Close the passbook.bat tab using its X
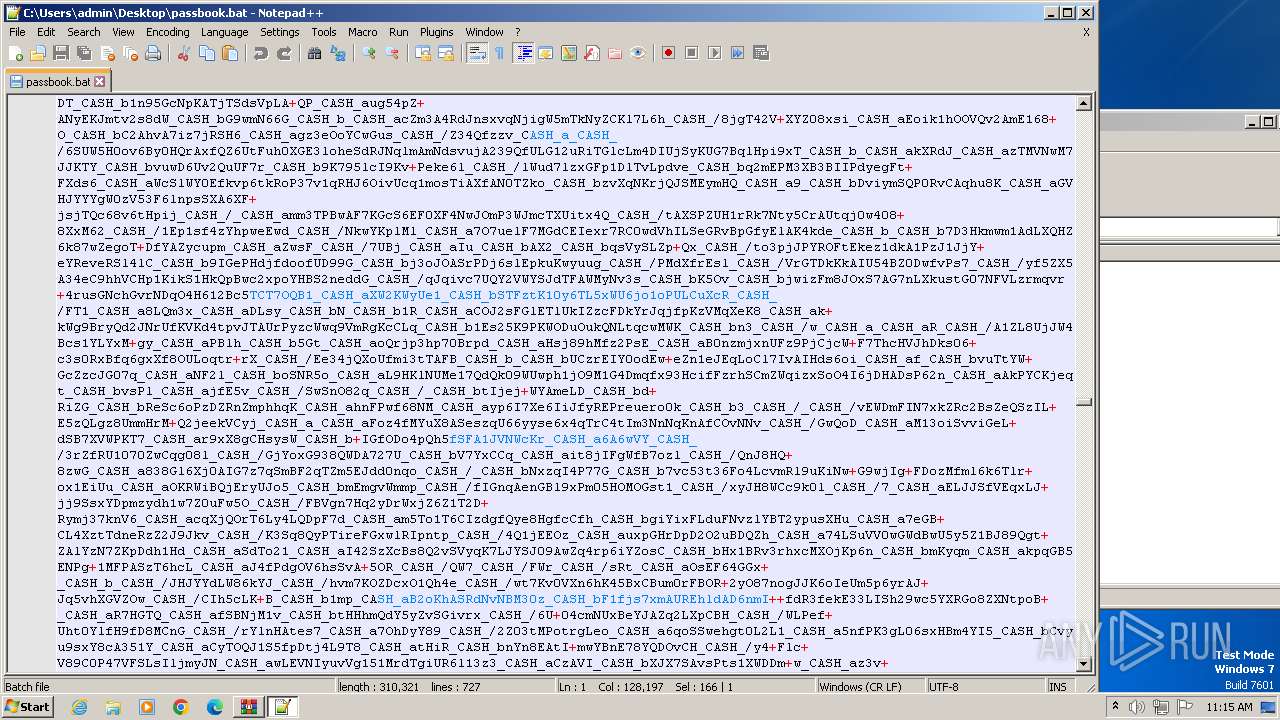Image resolution: width=1280 pixels, height=720 pixels. pyautogui.click(x=99, y=82)
